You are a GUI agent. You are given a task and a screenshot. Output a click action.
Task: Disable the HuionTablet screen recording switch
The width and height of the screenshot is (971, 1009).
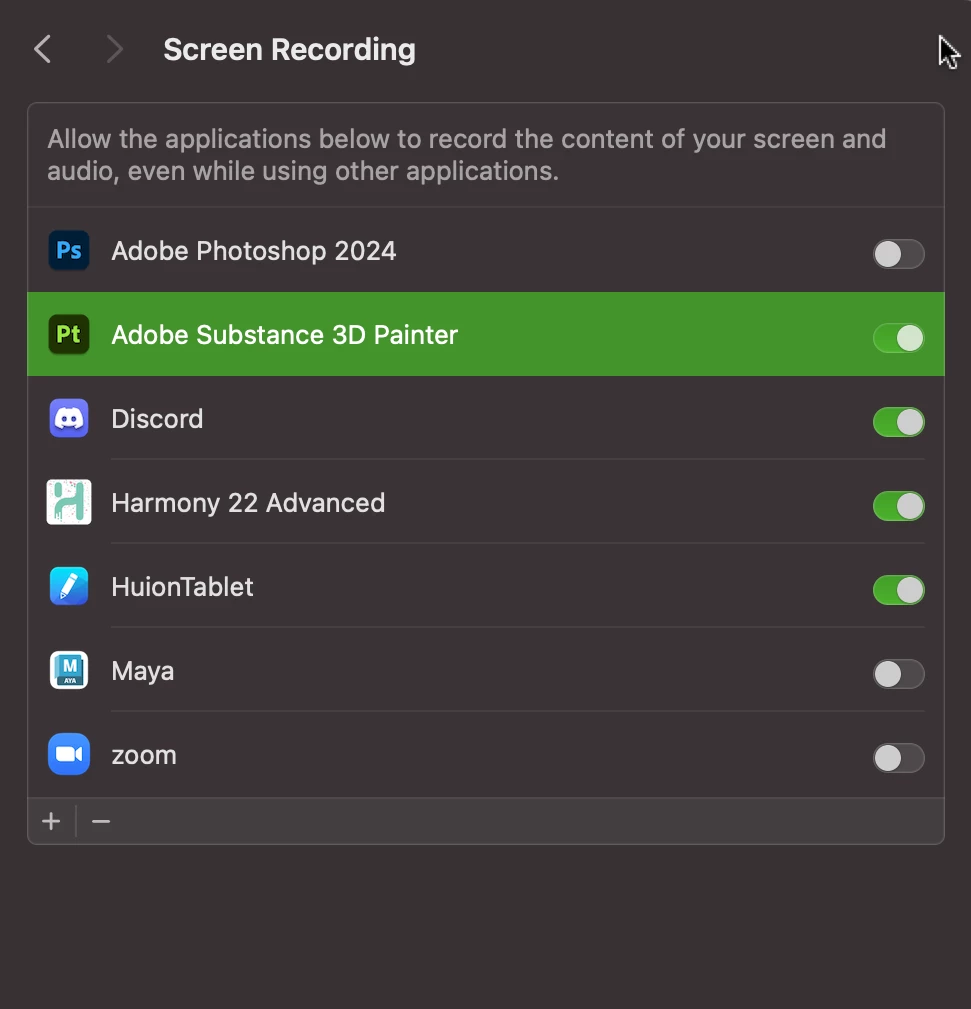(x=898, y=590)
